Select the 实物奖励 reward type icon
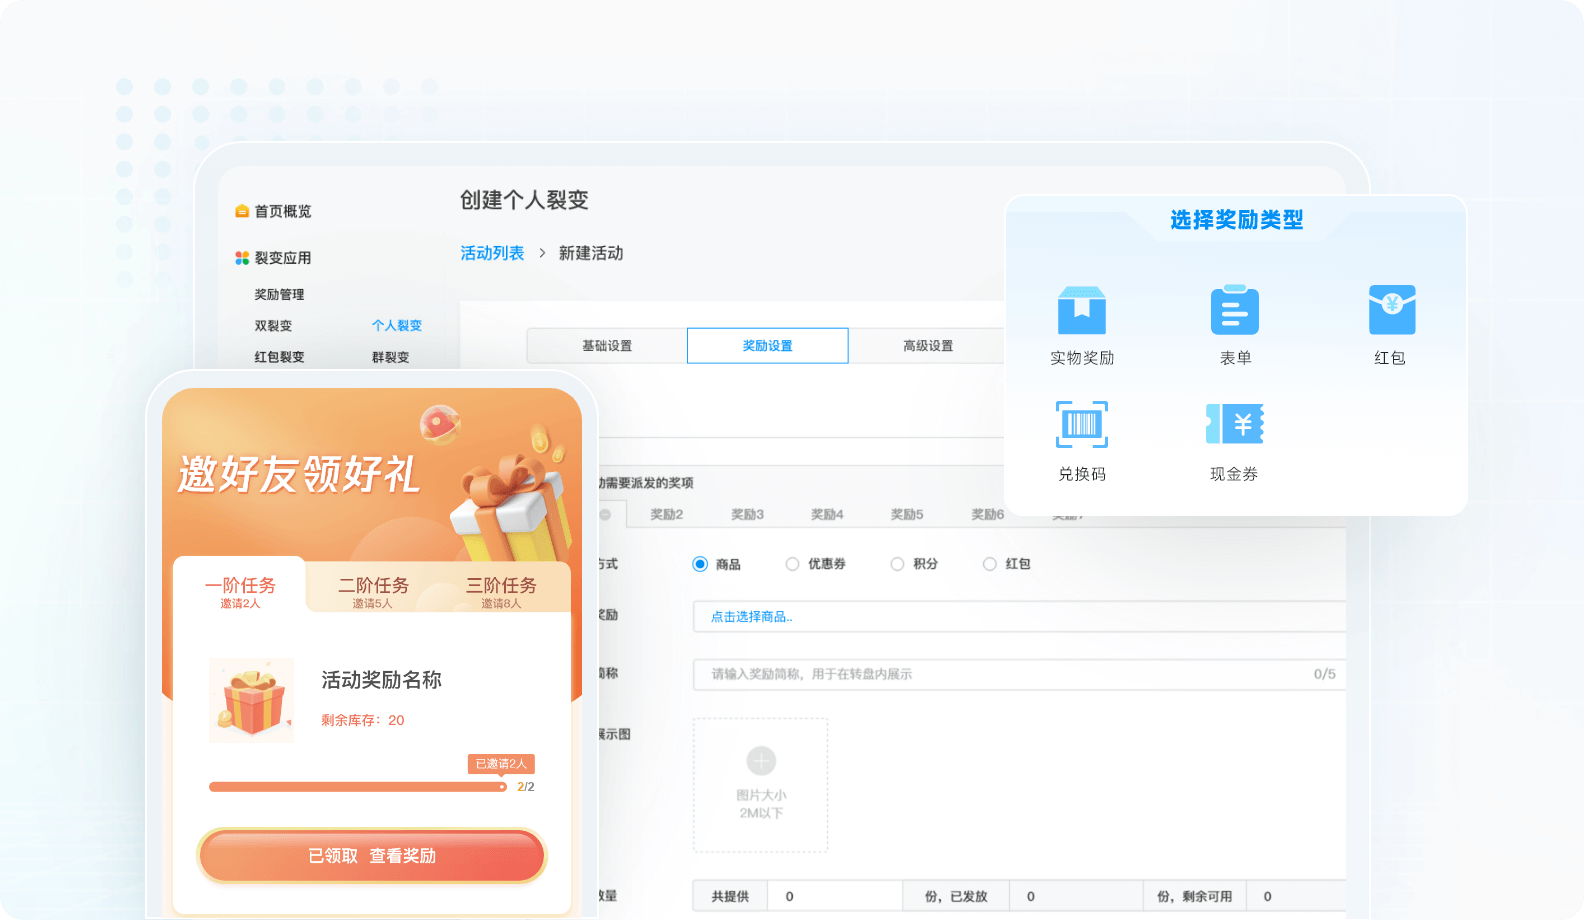Image resolution: width=1584 pixels, height=920 pixels. [1081, 311]
